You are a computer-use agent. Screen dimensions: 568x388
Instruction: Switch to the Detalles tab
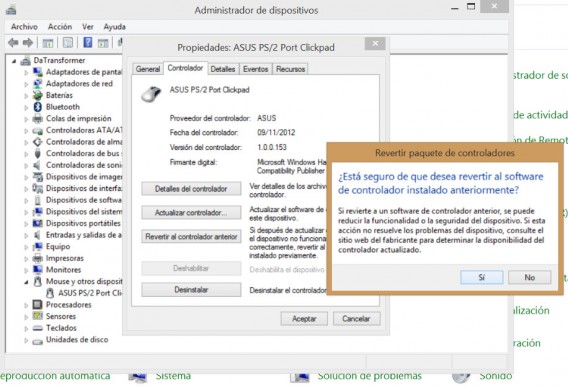coord(223,69)
